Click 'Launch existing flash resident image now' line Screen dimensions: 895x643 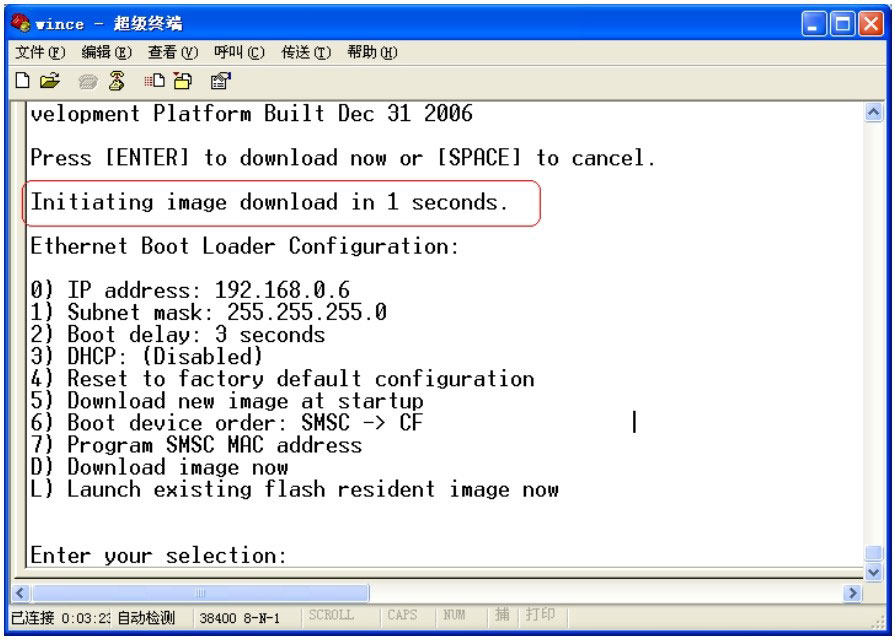tap(295, 490)
